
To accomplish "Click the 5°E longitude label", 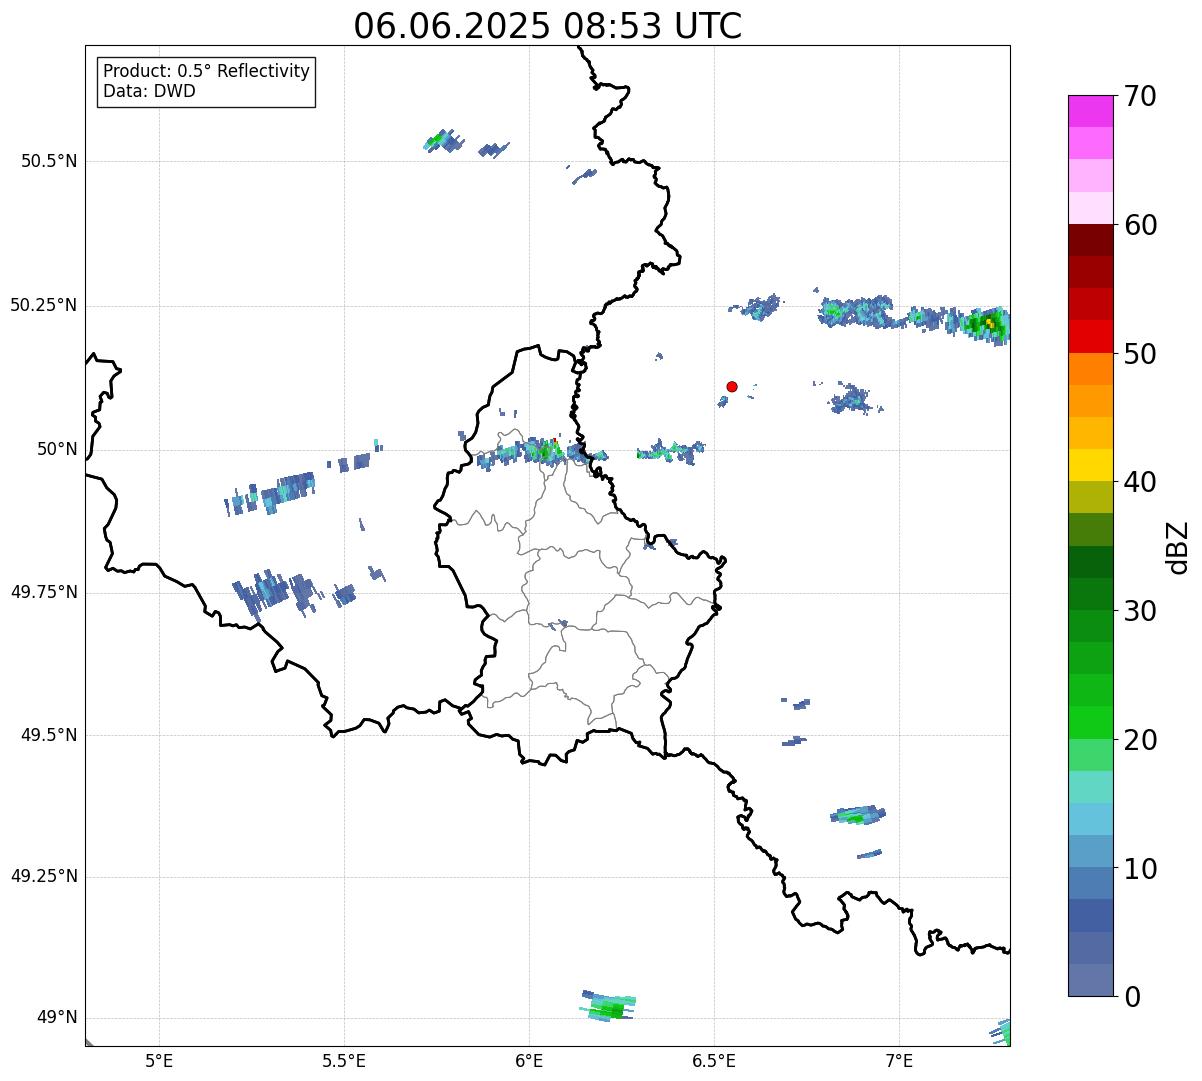I will [159, 1061].
